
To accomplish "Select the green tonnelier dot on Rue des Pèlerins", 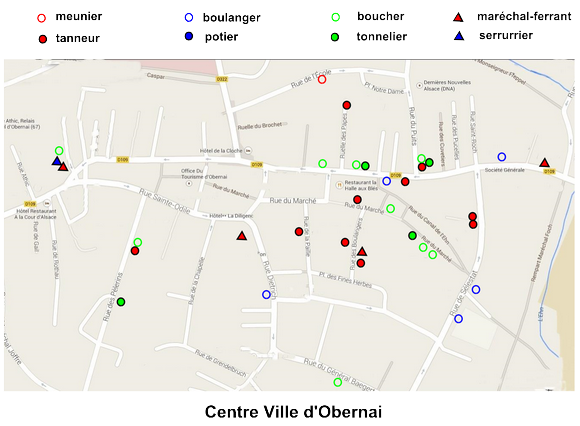I will pyautogui.click(x=121, y=302).
